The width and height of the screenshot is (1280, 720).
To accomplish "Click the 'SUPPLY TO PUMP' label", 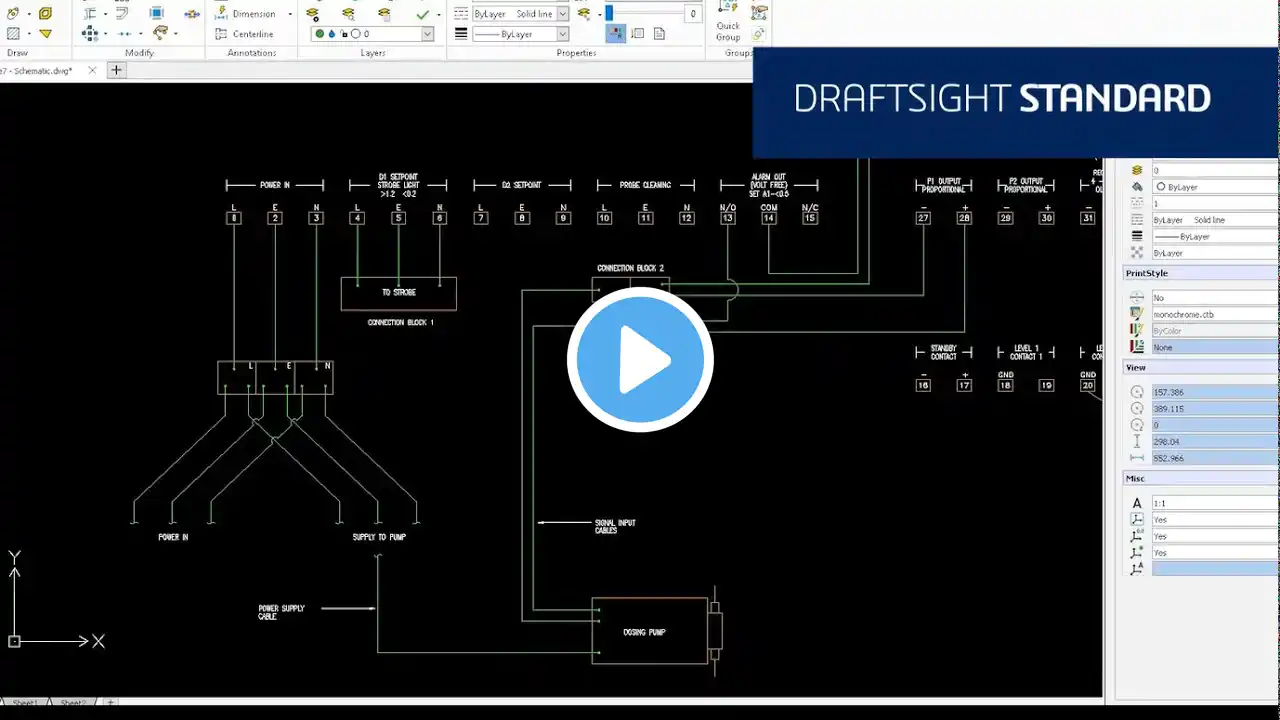I will (379, 537).
